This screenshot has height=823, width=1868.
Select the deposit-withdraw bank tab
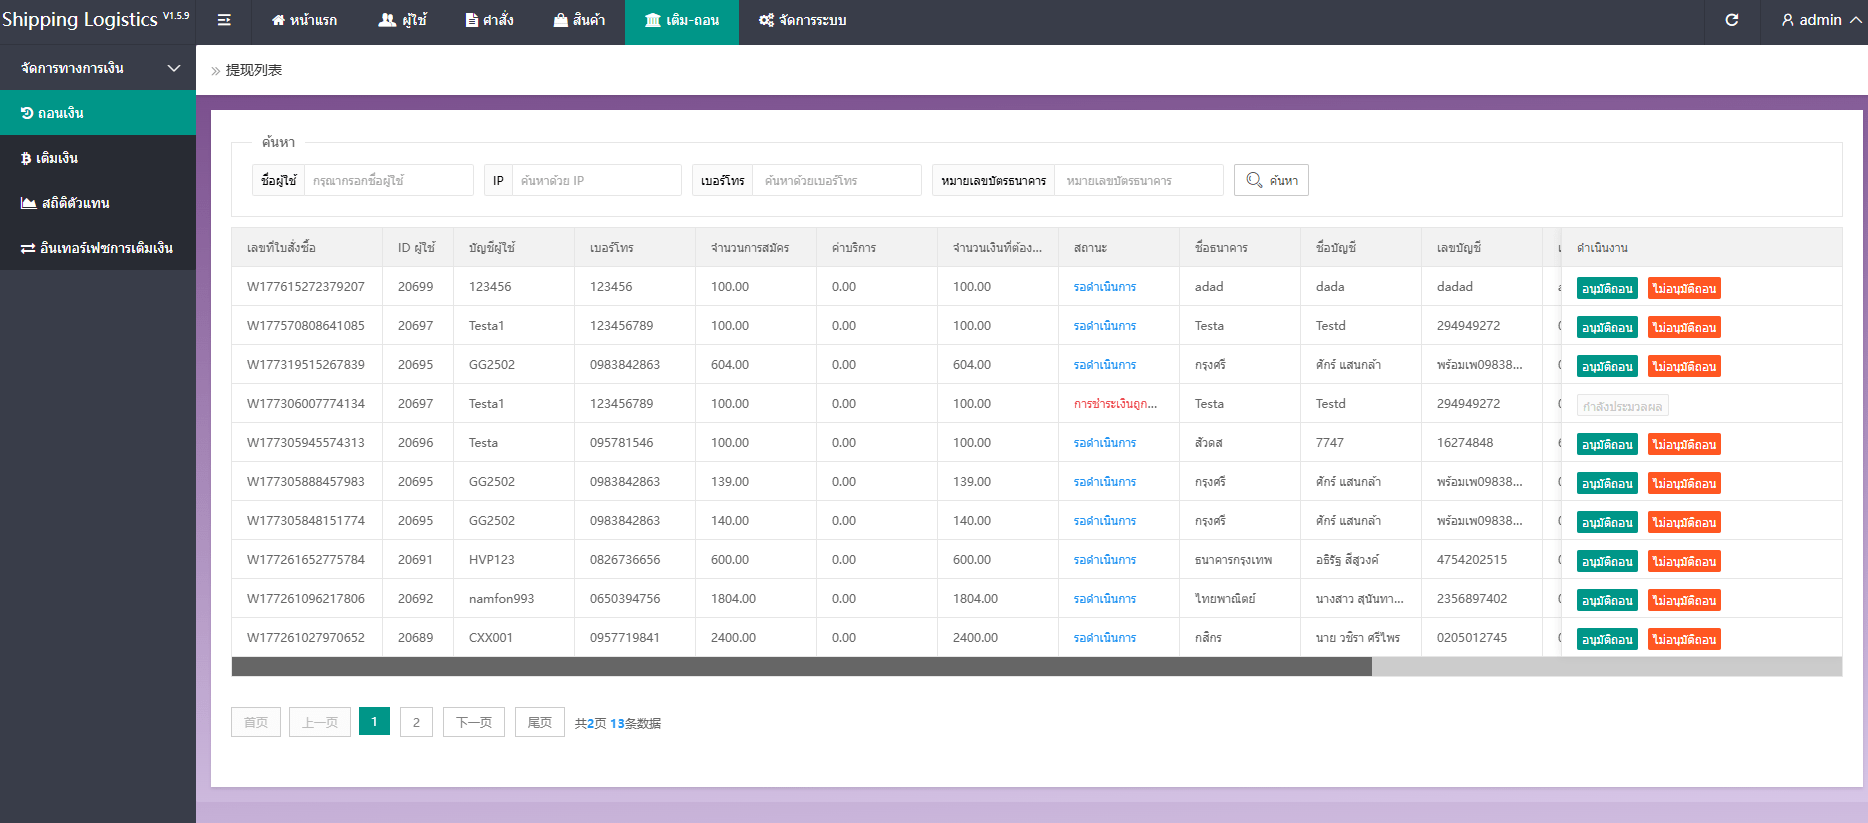tap(682, 20)
